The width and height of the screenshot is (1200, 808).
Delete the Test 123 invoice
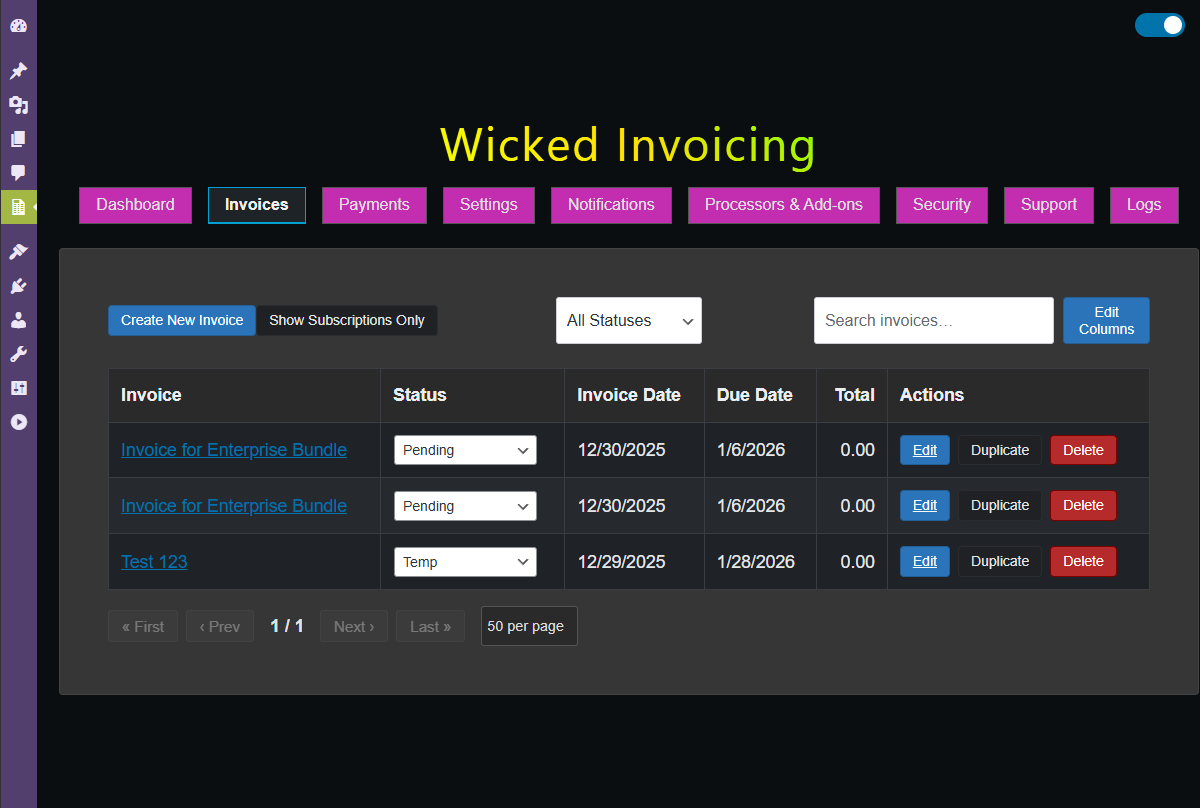point(1082,562)
